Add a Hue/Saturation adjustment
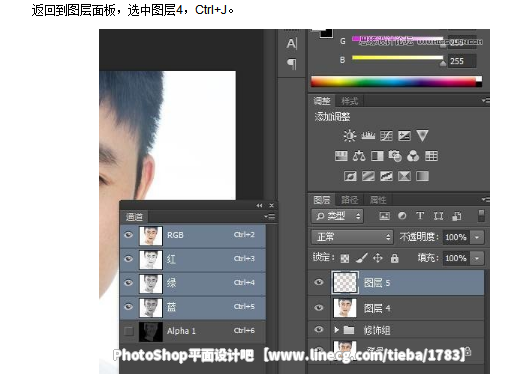The image size is (521, 374). 341,156
